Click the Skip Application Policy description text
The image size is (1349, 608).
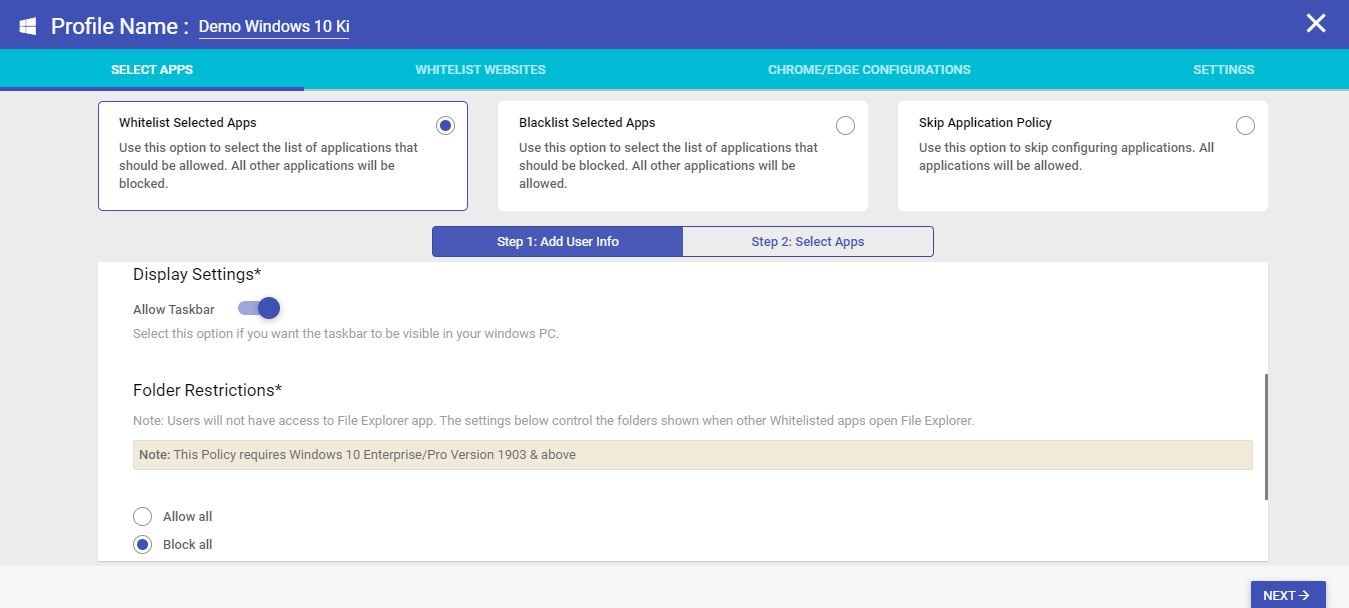(1066, 157)
